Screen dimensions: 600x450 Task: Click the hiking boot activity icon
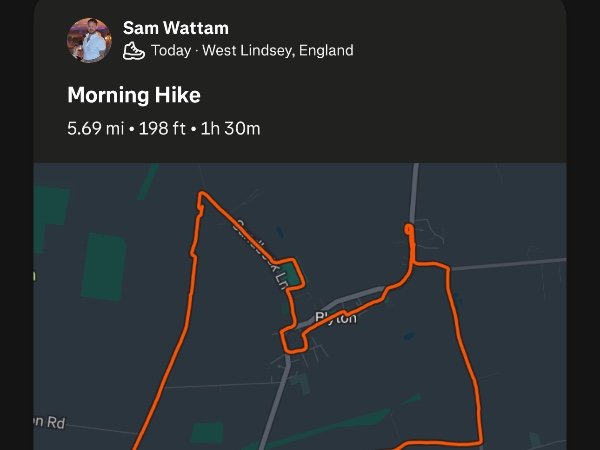pyautogui.click(x=134, y=51)
